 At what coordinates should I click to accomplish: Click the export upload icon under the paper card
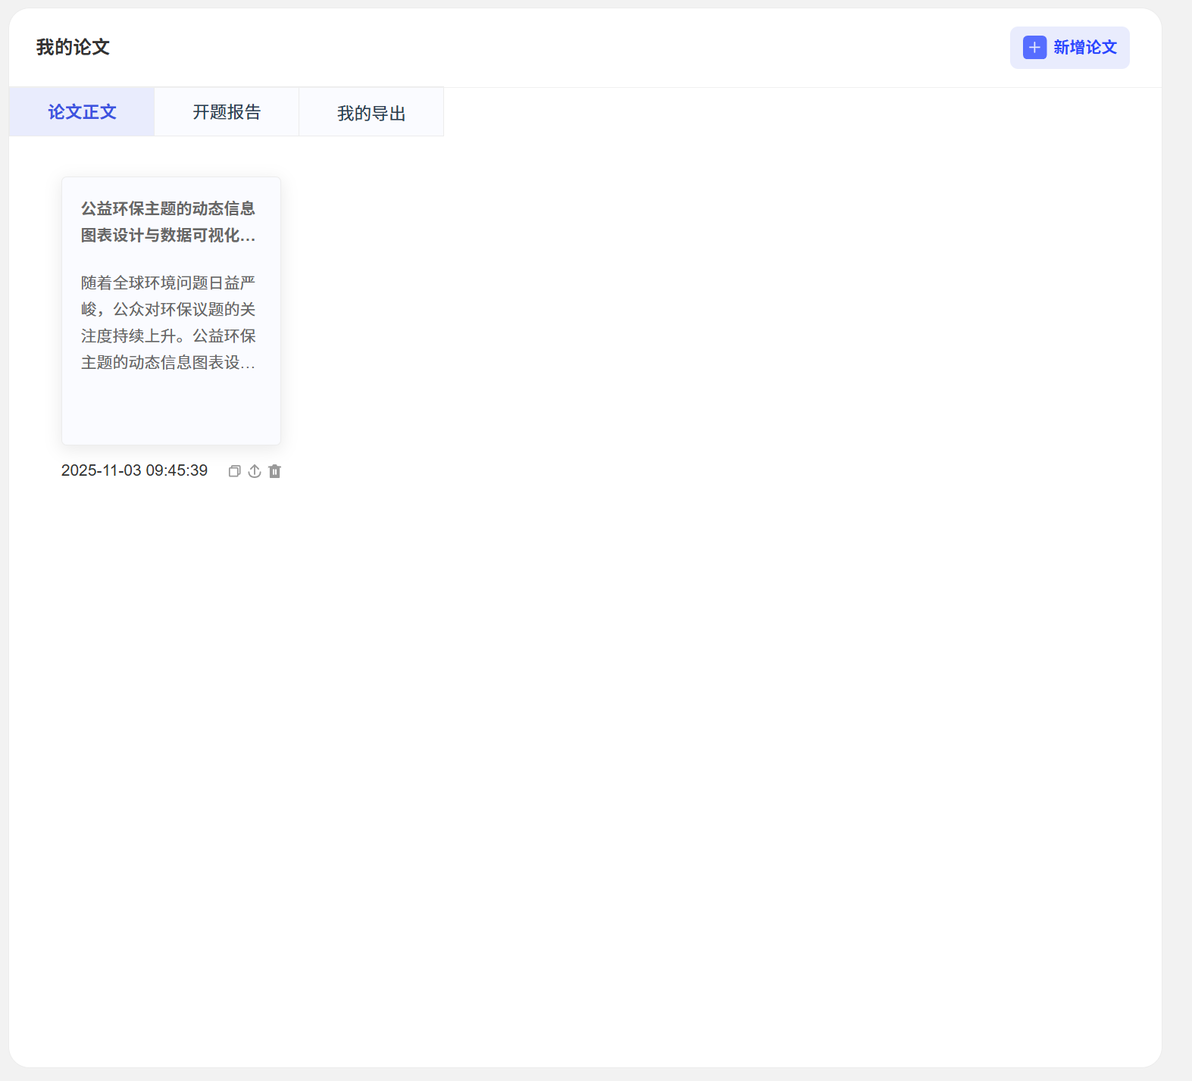point(255,471)
